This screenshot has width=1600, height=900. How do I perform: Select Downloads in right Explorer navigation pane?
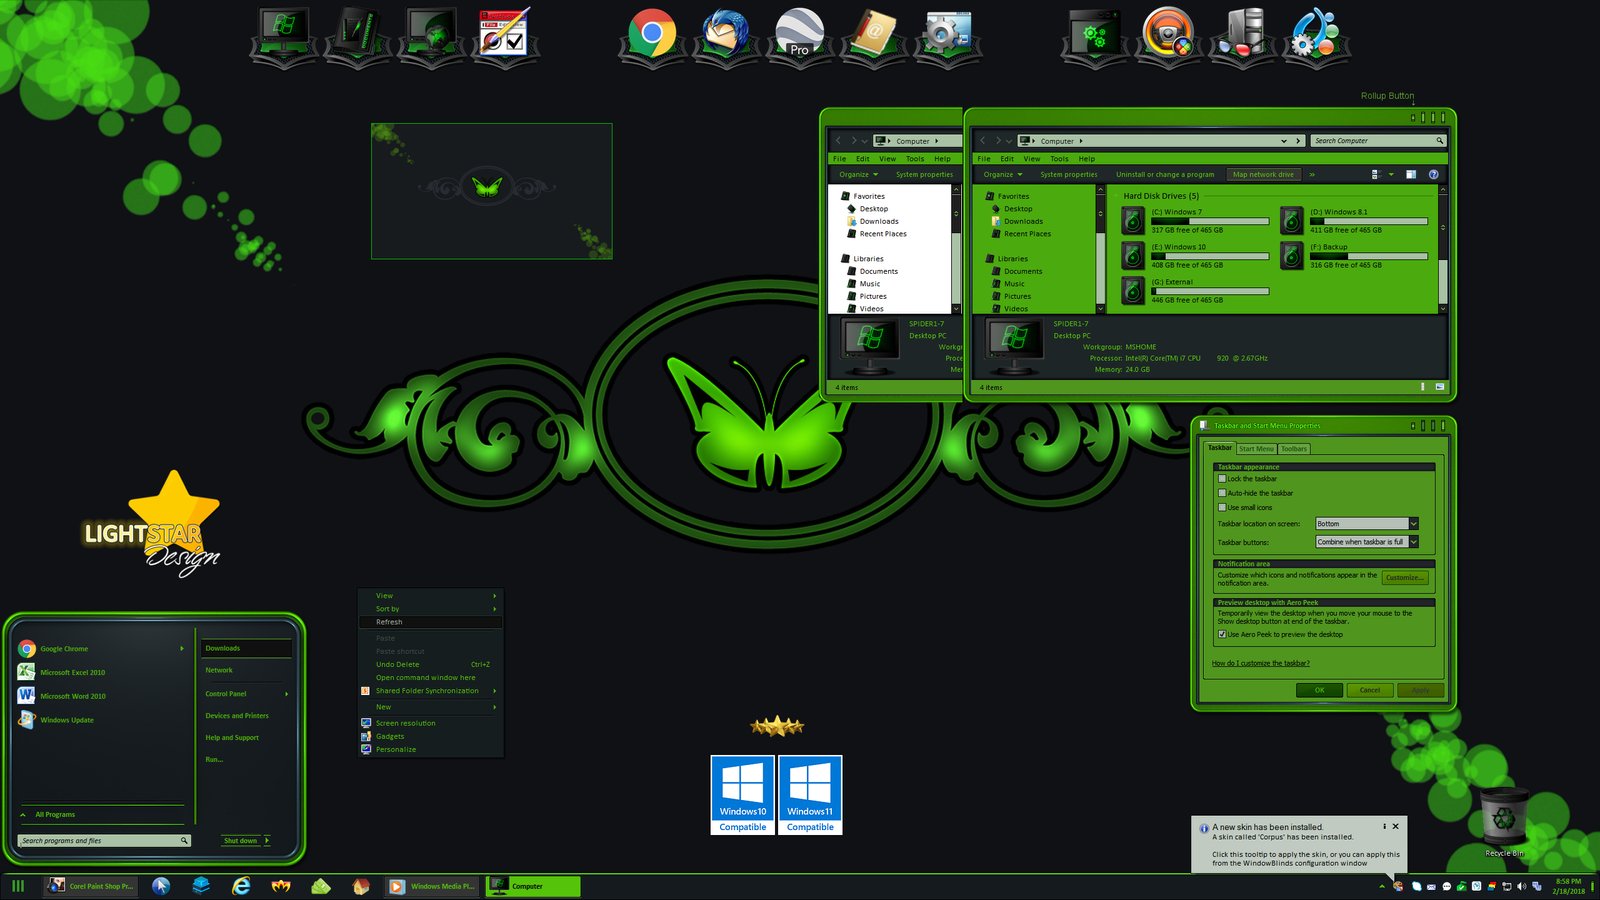click(x=1023, y=221)
